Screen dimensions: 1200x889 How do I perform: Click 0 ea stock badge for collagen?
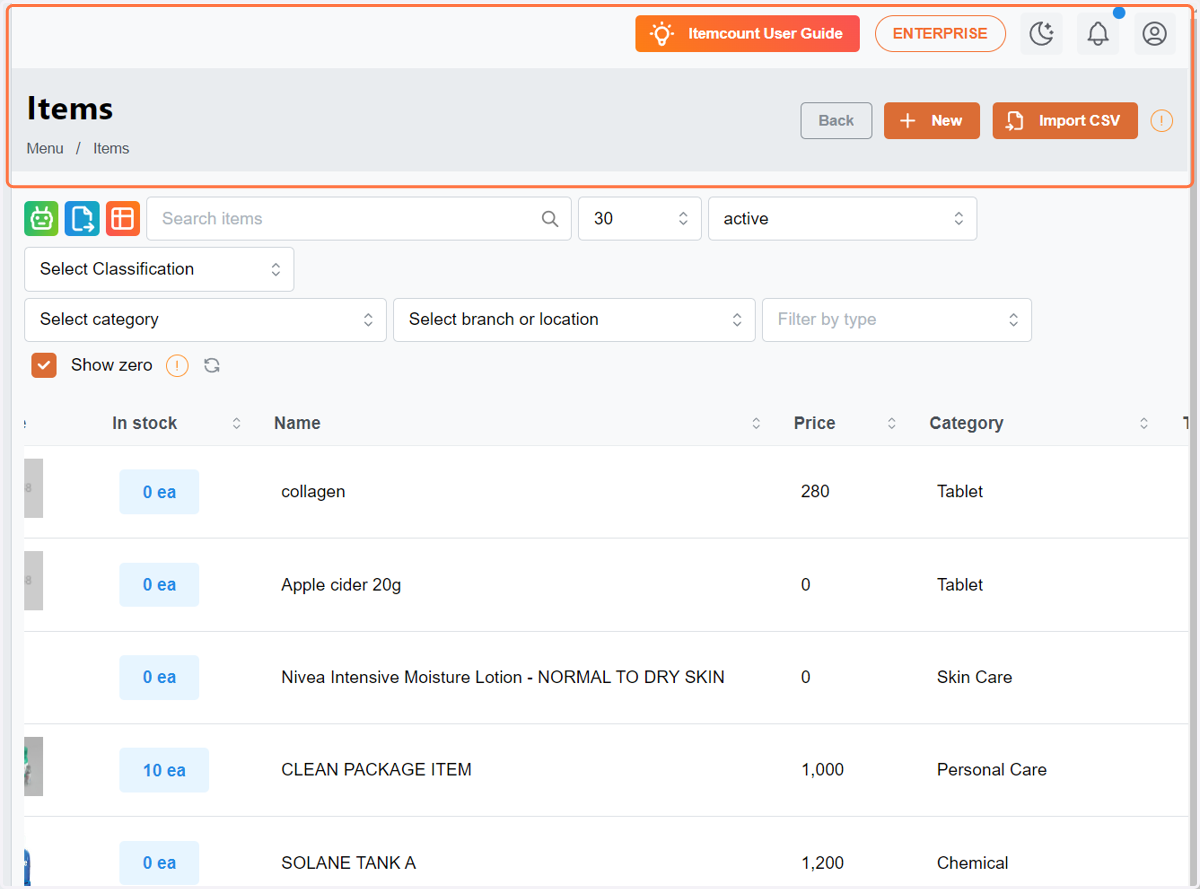pos(159,492)
